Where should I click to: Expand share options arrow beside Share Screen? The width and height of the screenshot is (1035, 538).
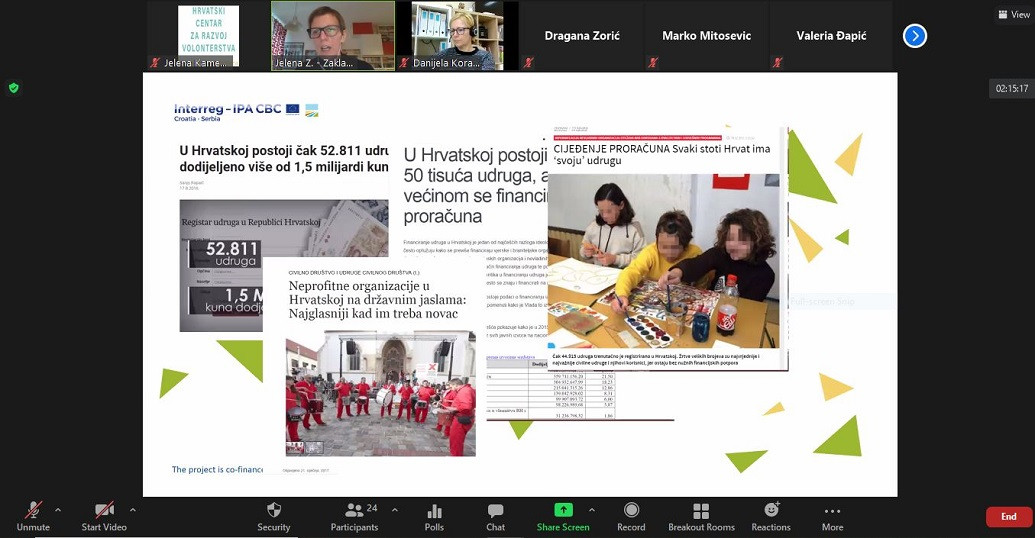coord(591,510)
